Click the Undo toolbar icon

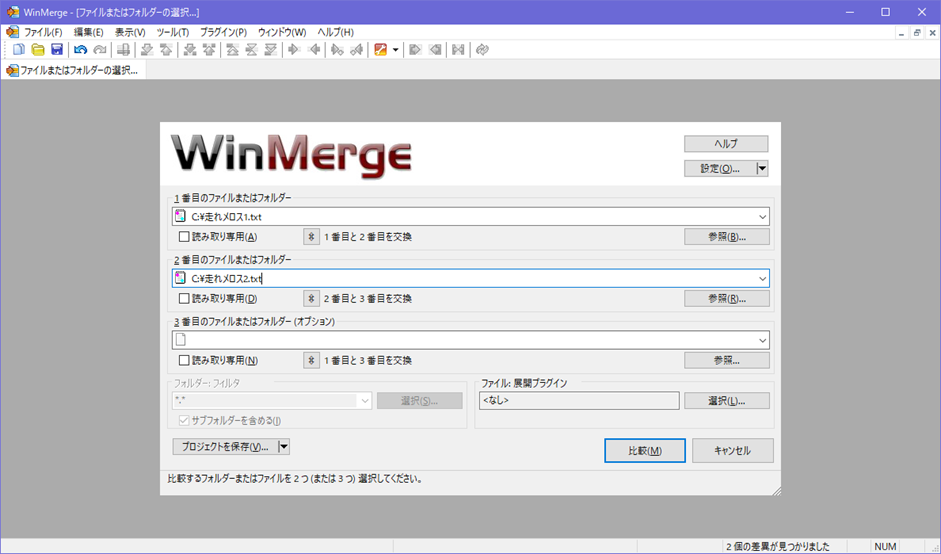[x=80, y=50]
